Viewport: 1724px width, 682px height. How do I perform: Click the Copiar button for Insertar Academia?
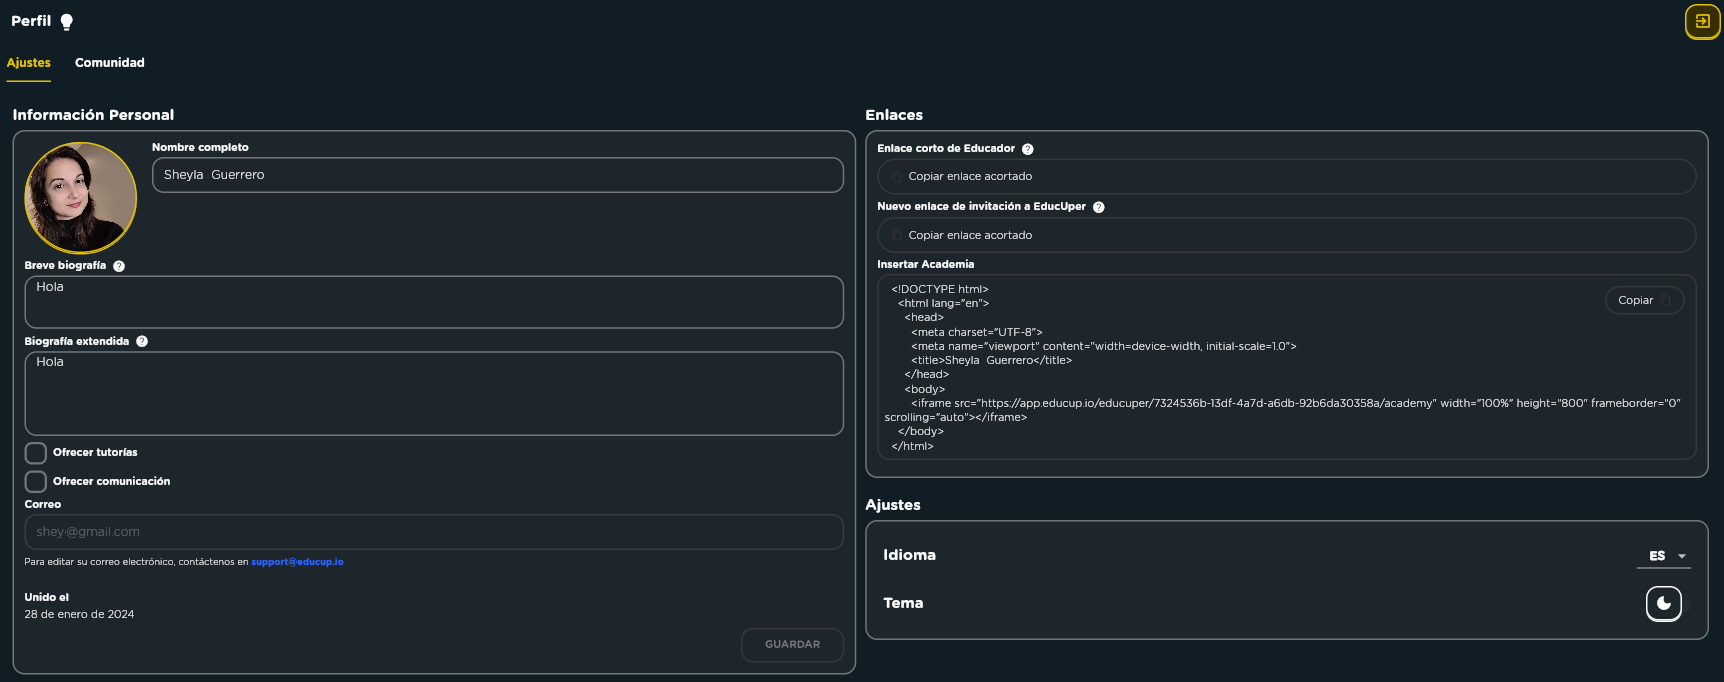point(1644,300)
